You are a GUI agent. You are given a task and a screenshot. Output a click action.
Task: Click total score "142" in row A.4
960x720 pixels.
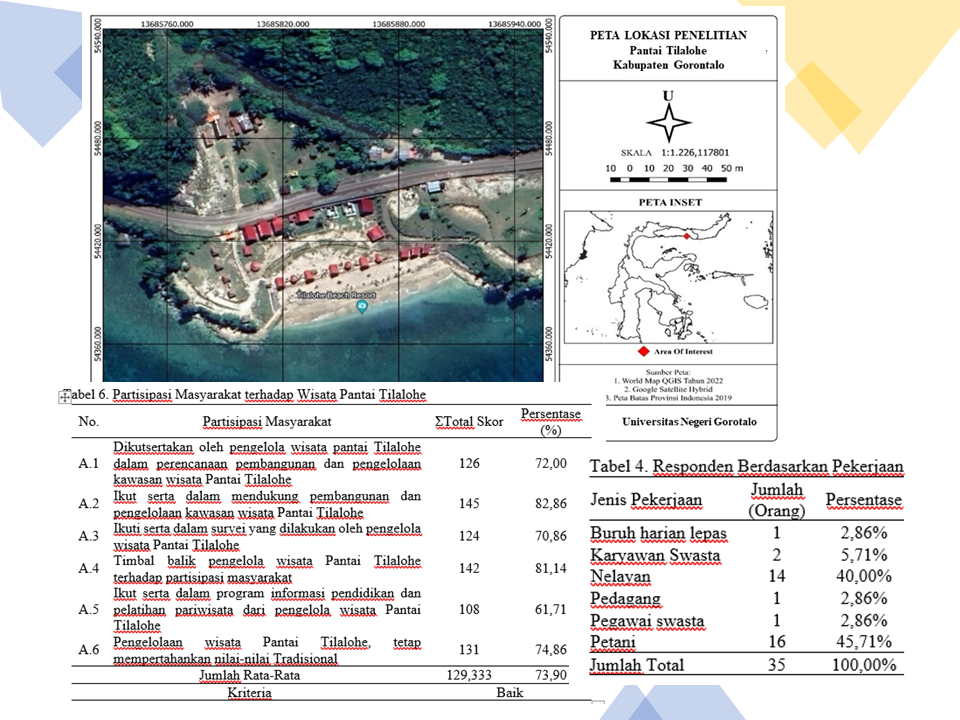coord(469,568)
